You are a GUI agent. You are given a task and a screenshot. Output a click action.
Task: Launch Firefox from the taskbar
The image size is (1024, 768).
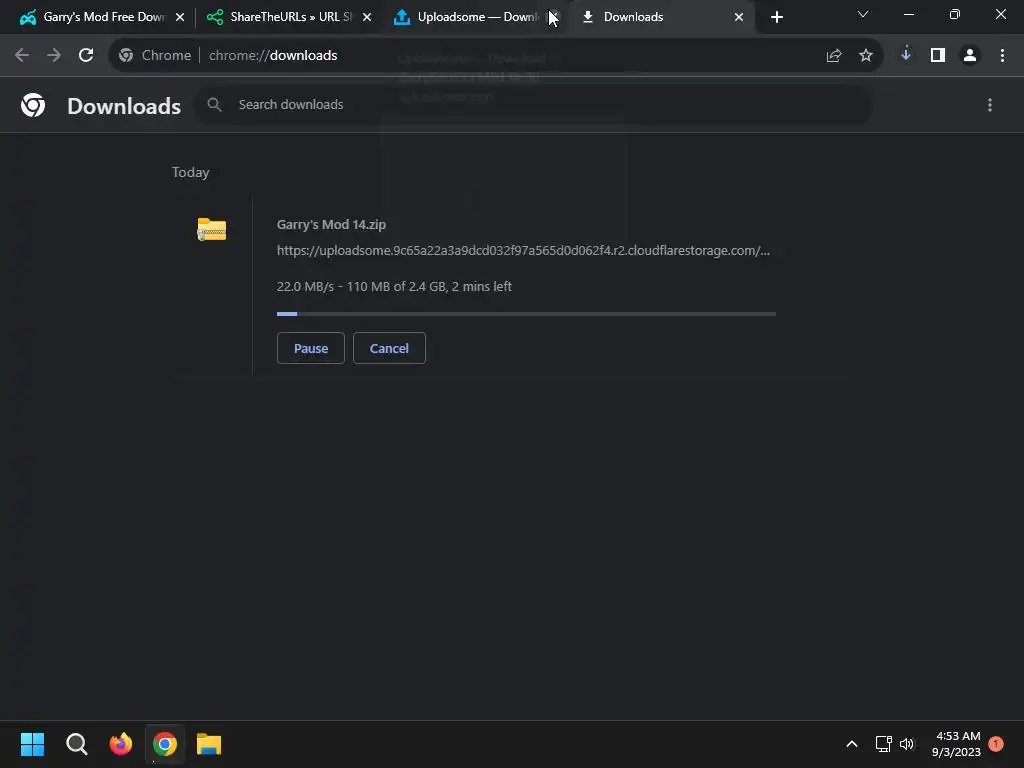(x=121, y=744)
